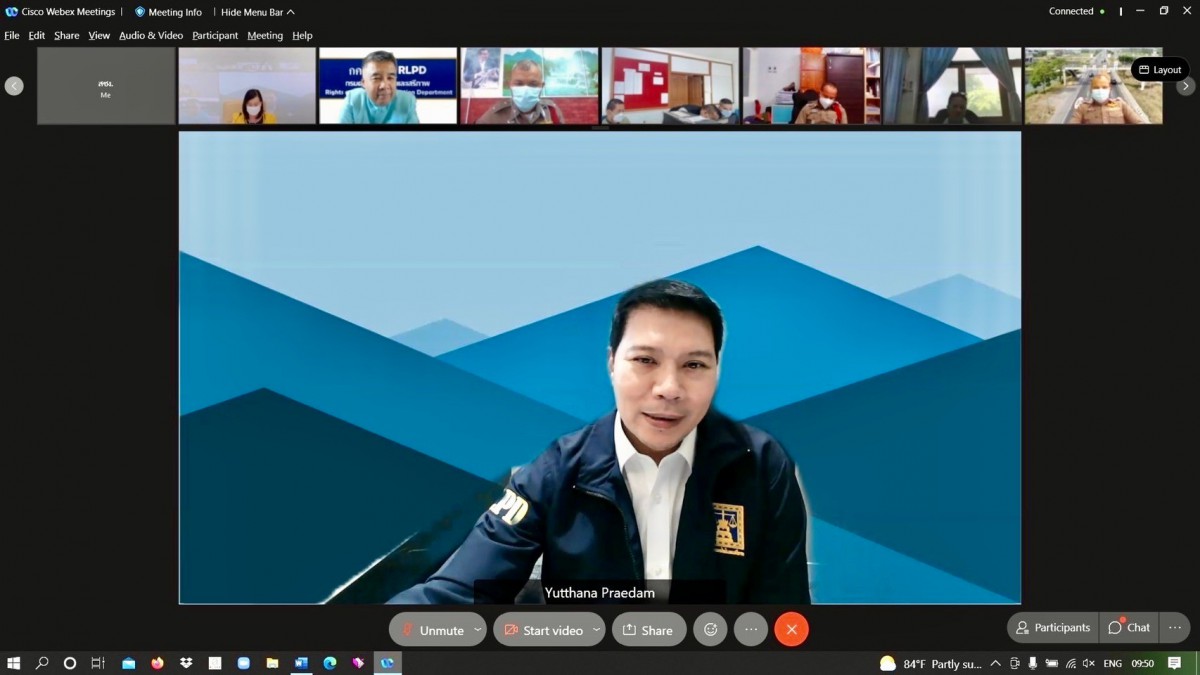Expand audio options arrow next to Unmute
Screen dimensions: 1200x675
click(478, 629)
